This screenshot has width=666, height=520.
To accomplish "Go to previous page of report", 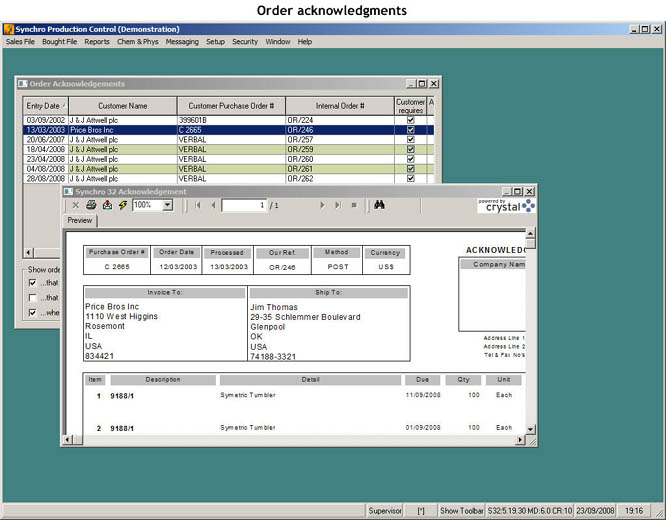I will 213,205.
